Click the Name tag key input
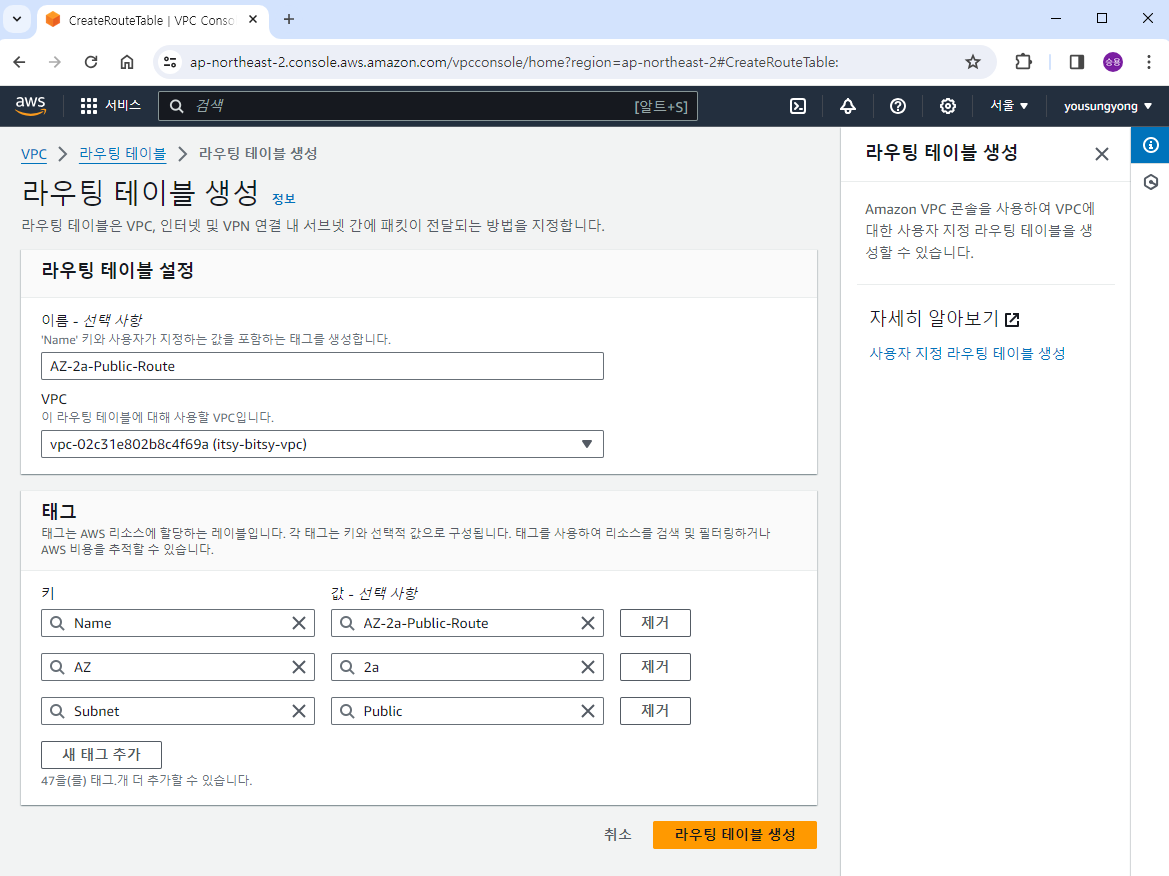This screenshot has height=876, width=1169. point(177,623)
